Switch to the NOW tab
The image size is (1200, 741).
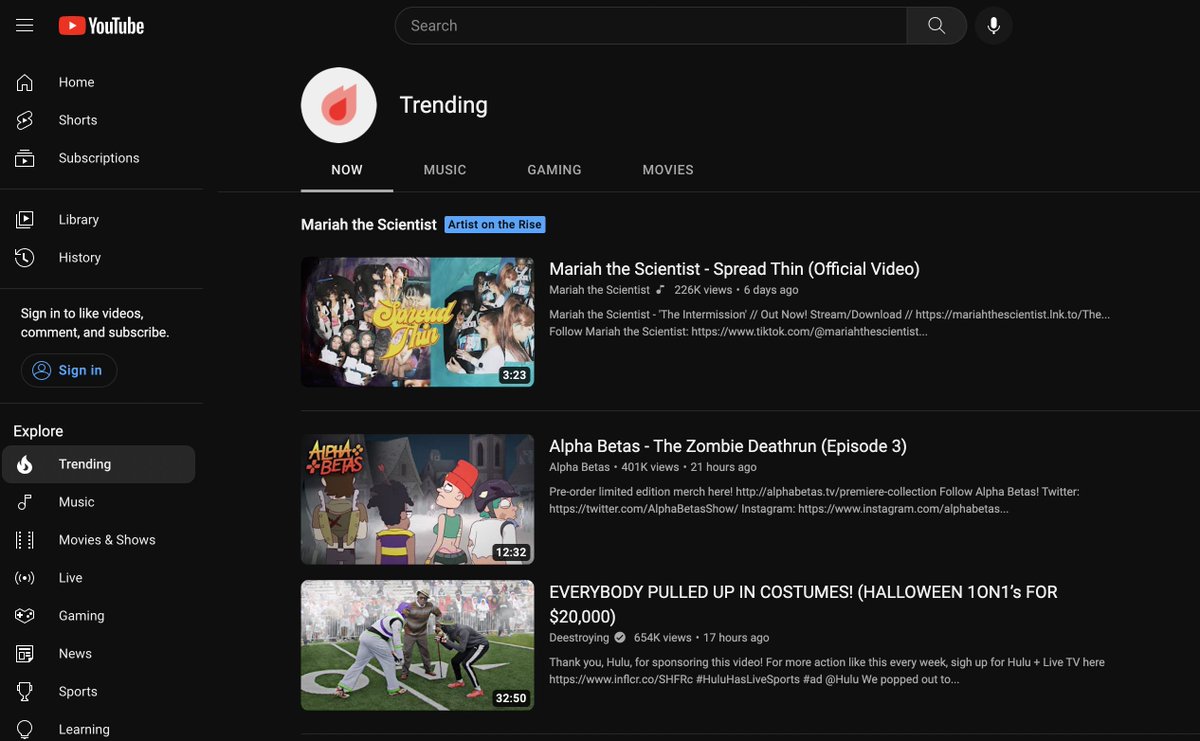point(347,170)
